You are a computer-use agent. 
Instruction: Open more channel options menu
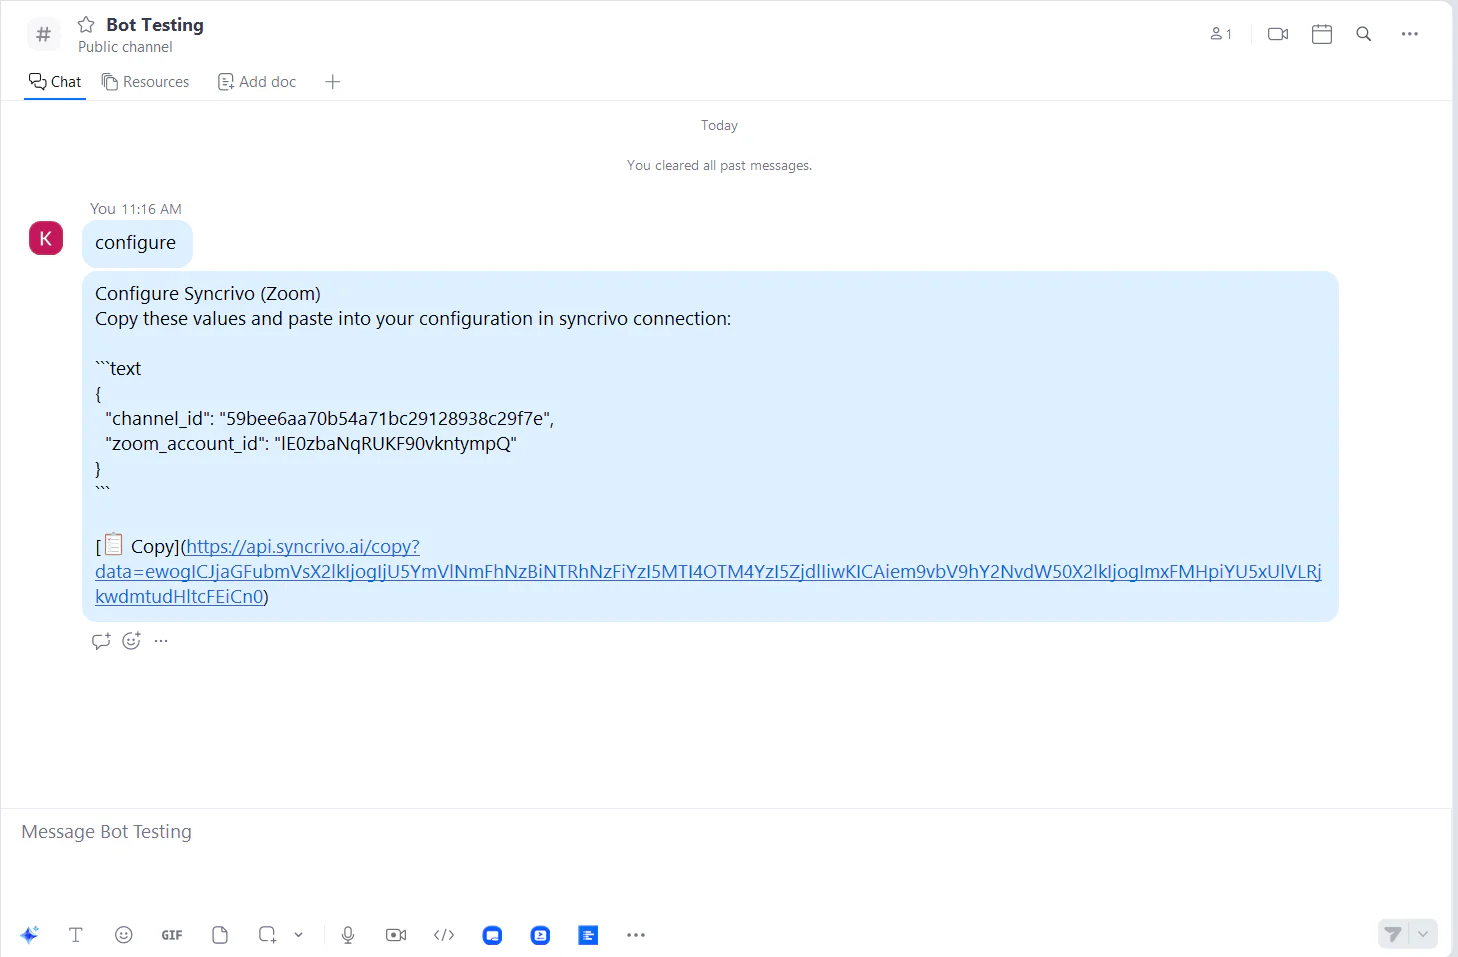click(x=1410, y=34)
